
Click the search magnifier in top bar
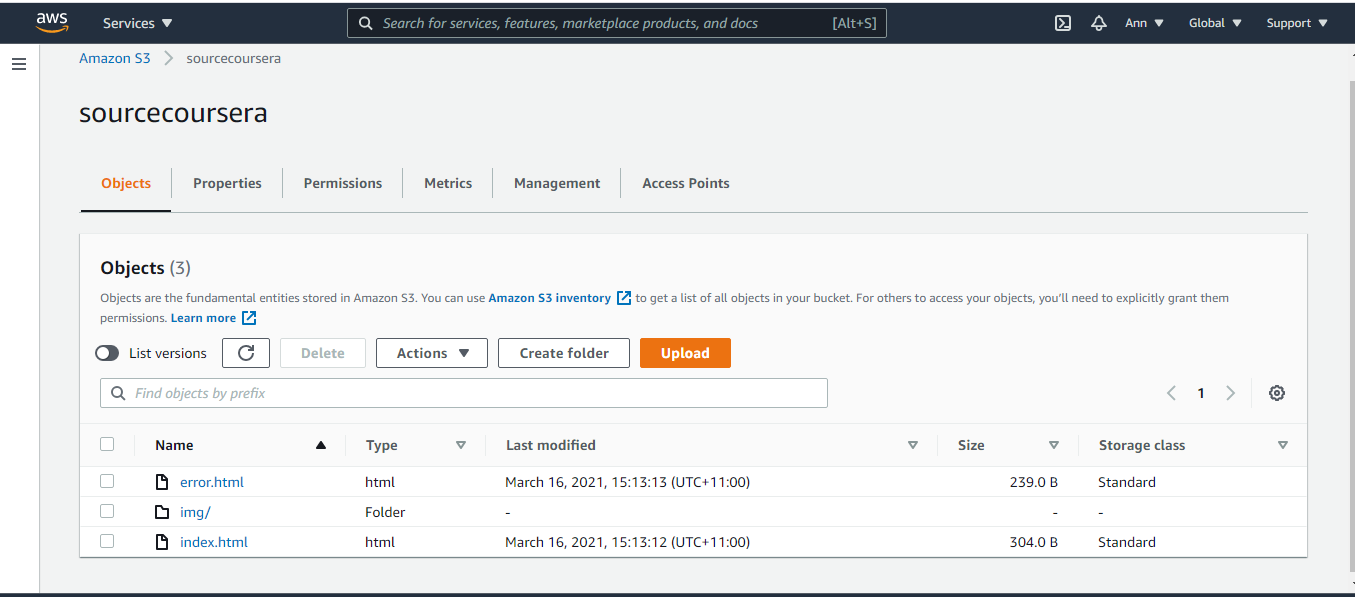point(365,23)
